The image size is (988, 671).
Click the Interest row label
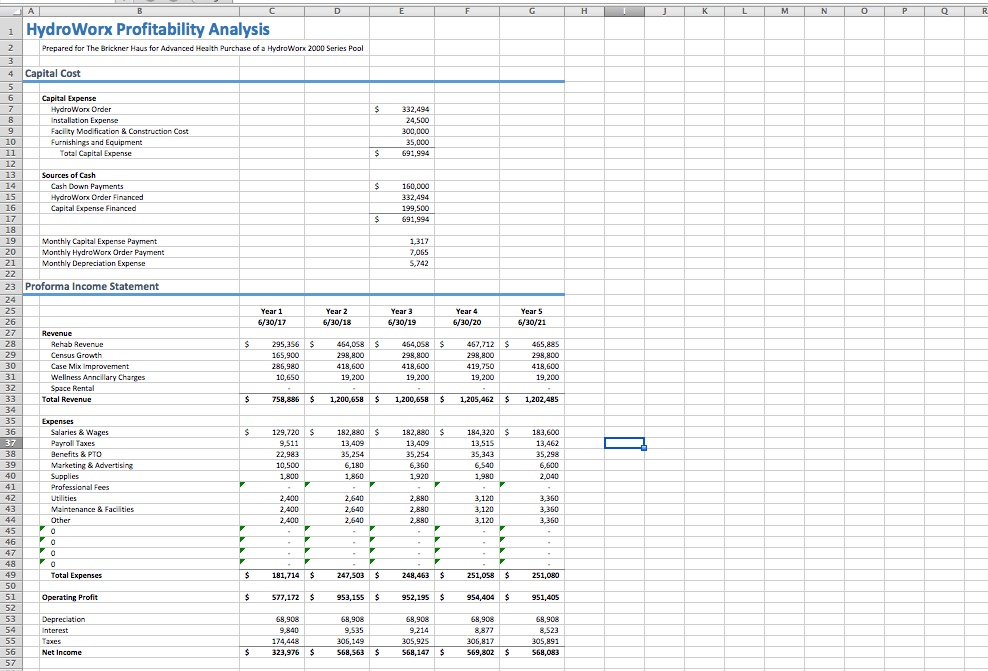pos(55,631)
